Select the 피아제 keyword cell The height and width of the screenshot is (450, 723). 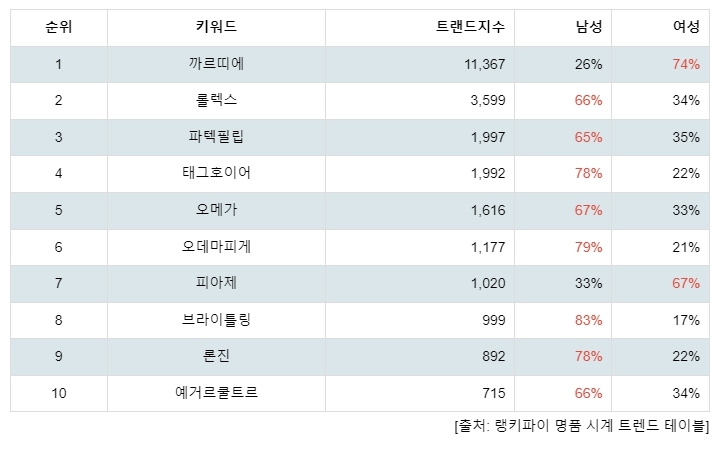point(216,283)
